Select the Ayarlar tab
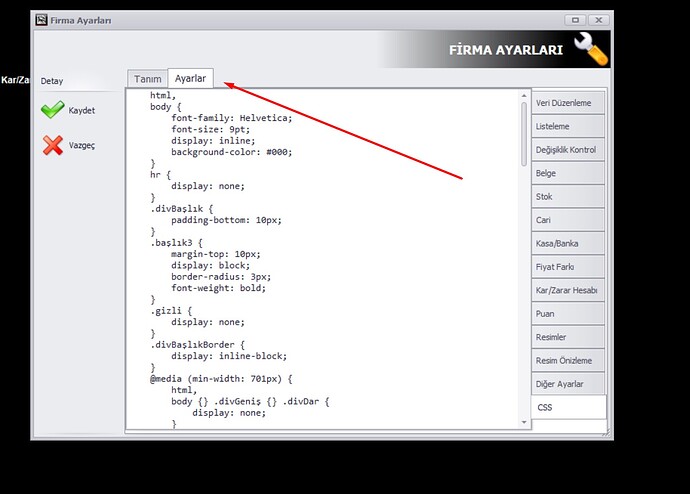The width and height of the screenshot is (690, 494). click(191, 78)
